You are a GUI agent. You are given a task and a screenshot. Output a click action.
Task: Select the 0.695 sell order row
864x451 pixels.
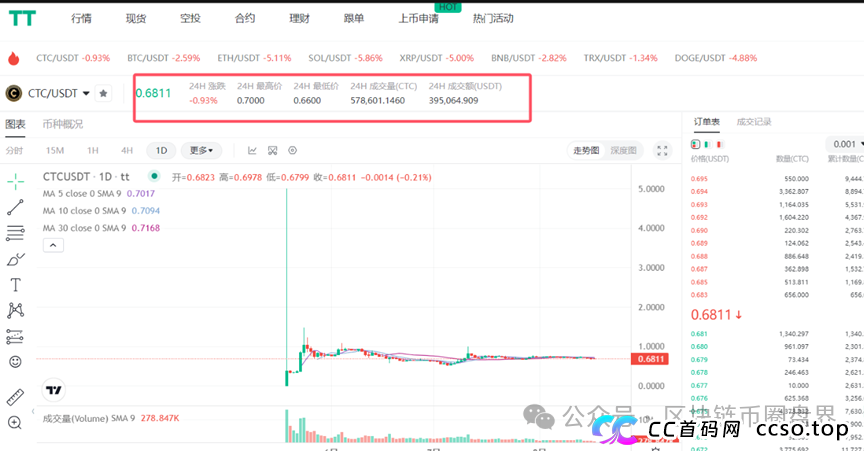coord(777,179)
